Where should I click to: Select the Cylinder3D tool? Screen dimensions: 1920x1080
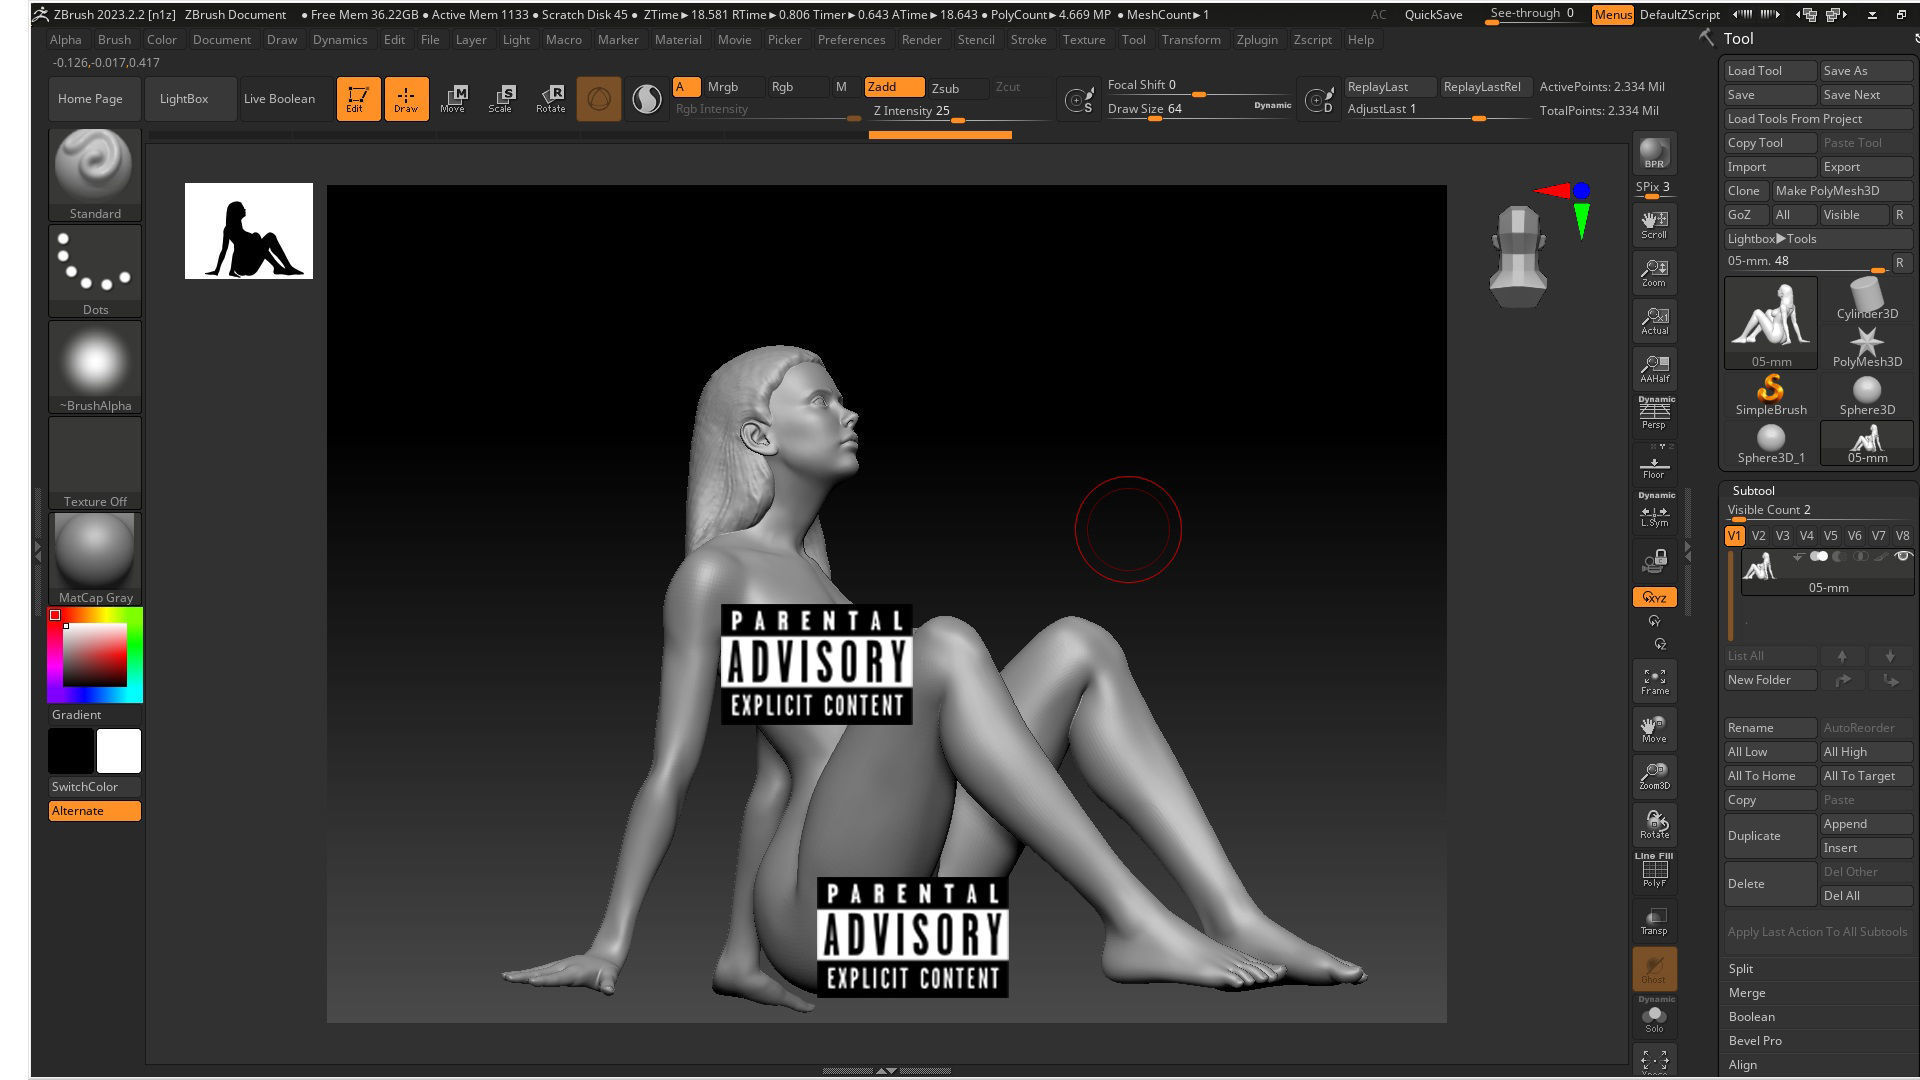click(x=1866, y=299)
